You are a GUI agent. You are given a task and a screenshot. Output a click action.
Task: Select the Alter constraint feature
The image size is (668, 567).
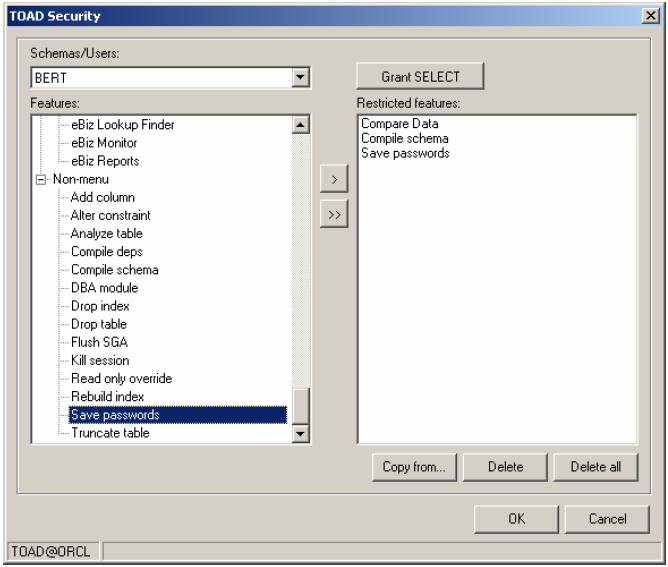pyautogui.click(x=111, y=216)
